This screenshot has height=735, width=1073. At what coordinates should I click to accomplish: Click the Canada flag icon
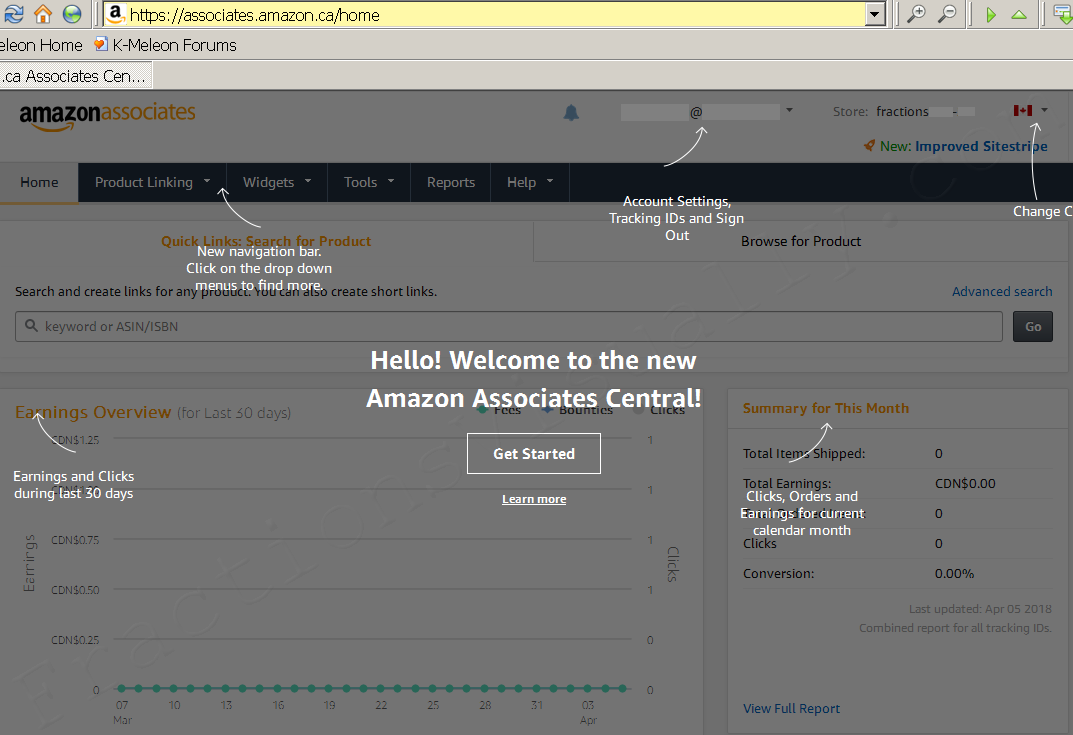click(1022, 110)
